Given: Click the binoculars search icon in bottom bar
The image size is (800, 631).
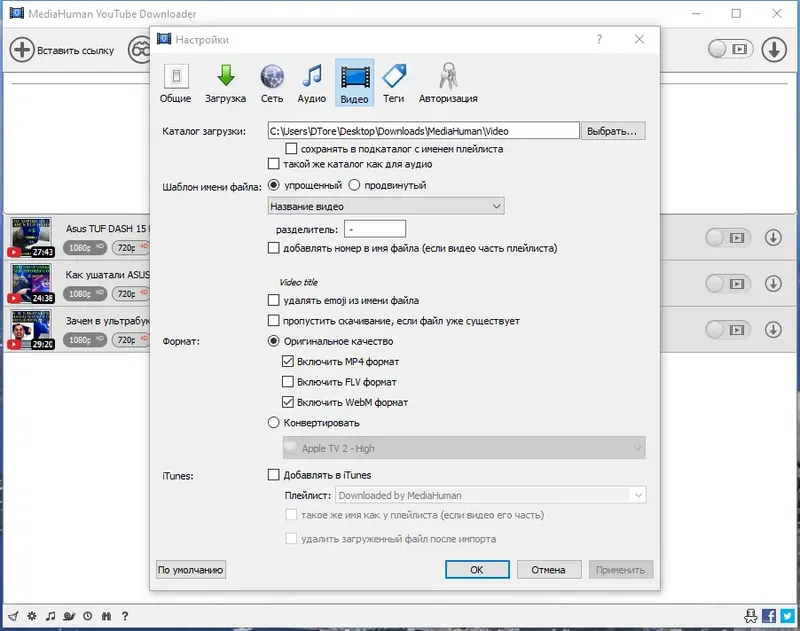Looking at the screenshot, I should click(106, 616).
